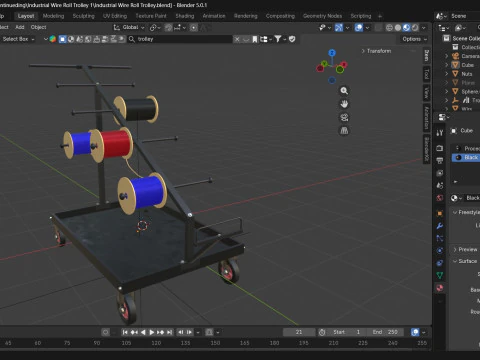The height and width of the screenshot is (360, 480).
Task: Open the Tool properties tab icon
Action: (x=440, y=133)
